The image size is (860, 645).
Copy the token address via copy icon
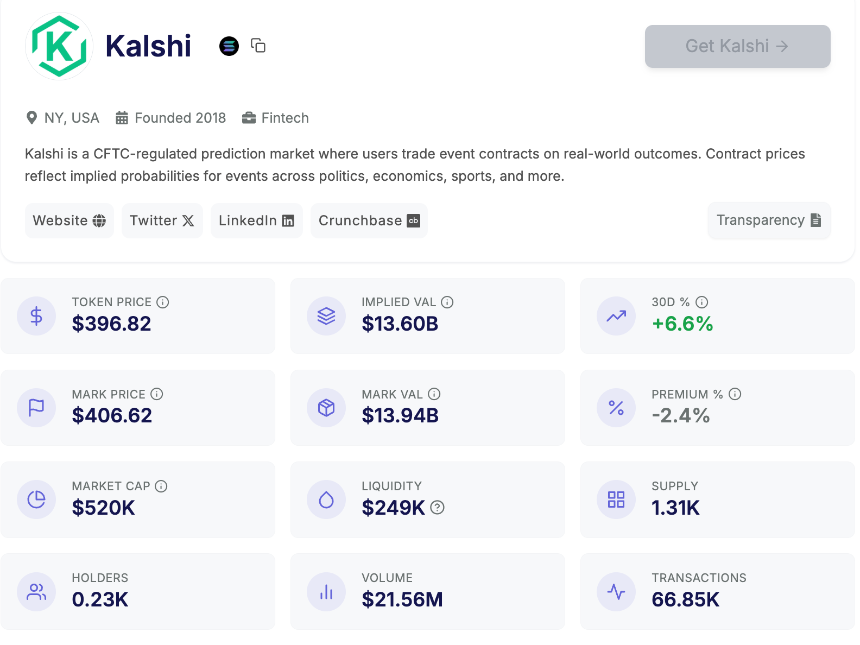click(x=258, y=46)
